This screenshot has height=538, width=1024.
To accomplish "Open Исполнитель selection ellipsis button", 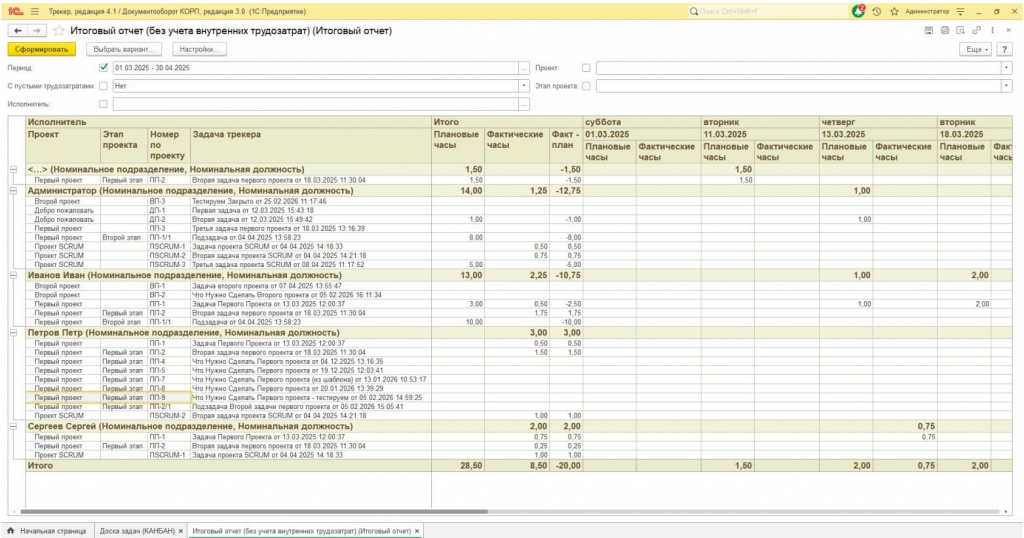I will point(524,104).
